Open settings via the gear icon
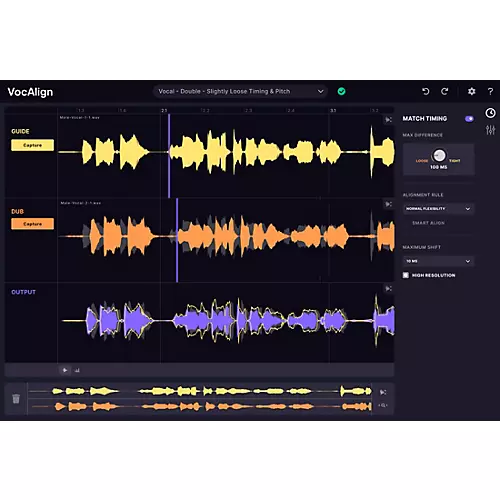Image resolution: width=500 pixels, height=500 pixels. [x=471, y=91]
